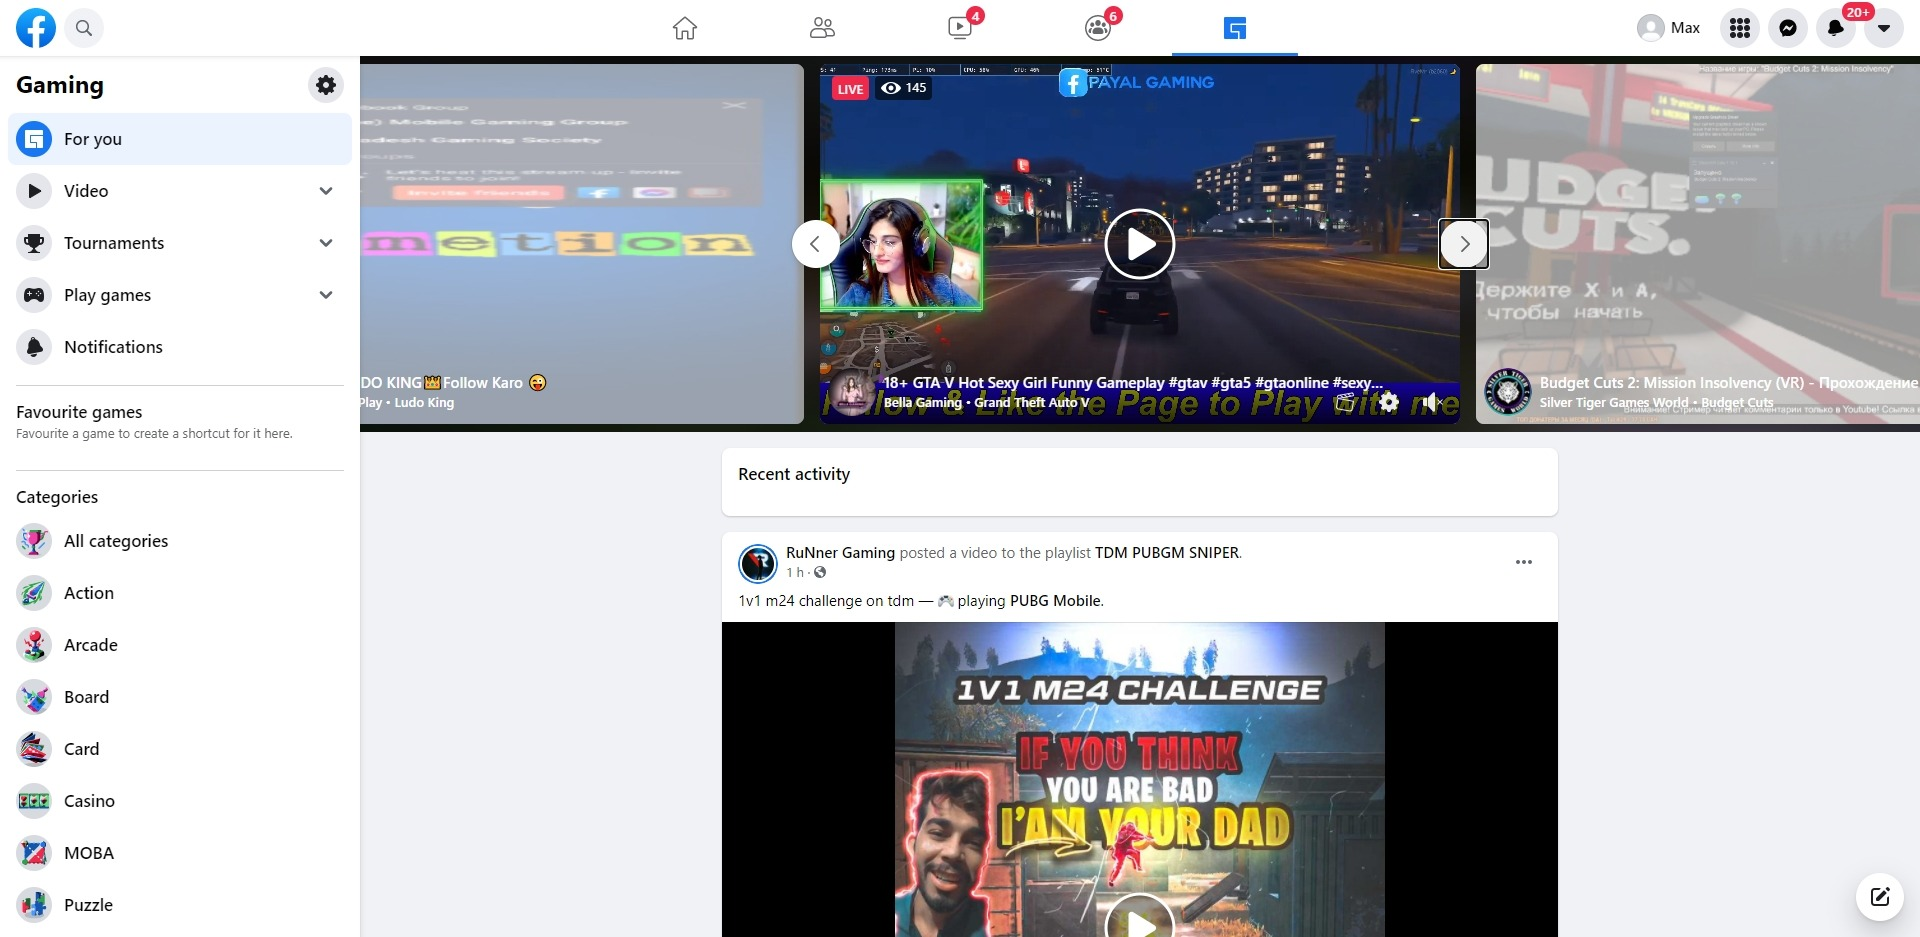This screenshot has height=937, width=1920.
Task: Select the Arcade category
Action: (180, 645)
